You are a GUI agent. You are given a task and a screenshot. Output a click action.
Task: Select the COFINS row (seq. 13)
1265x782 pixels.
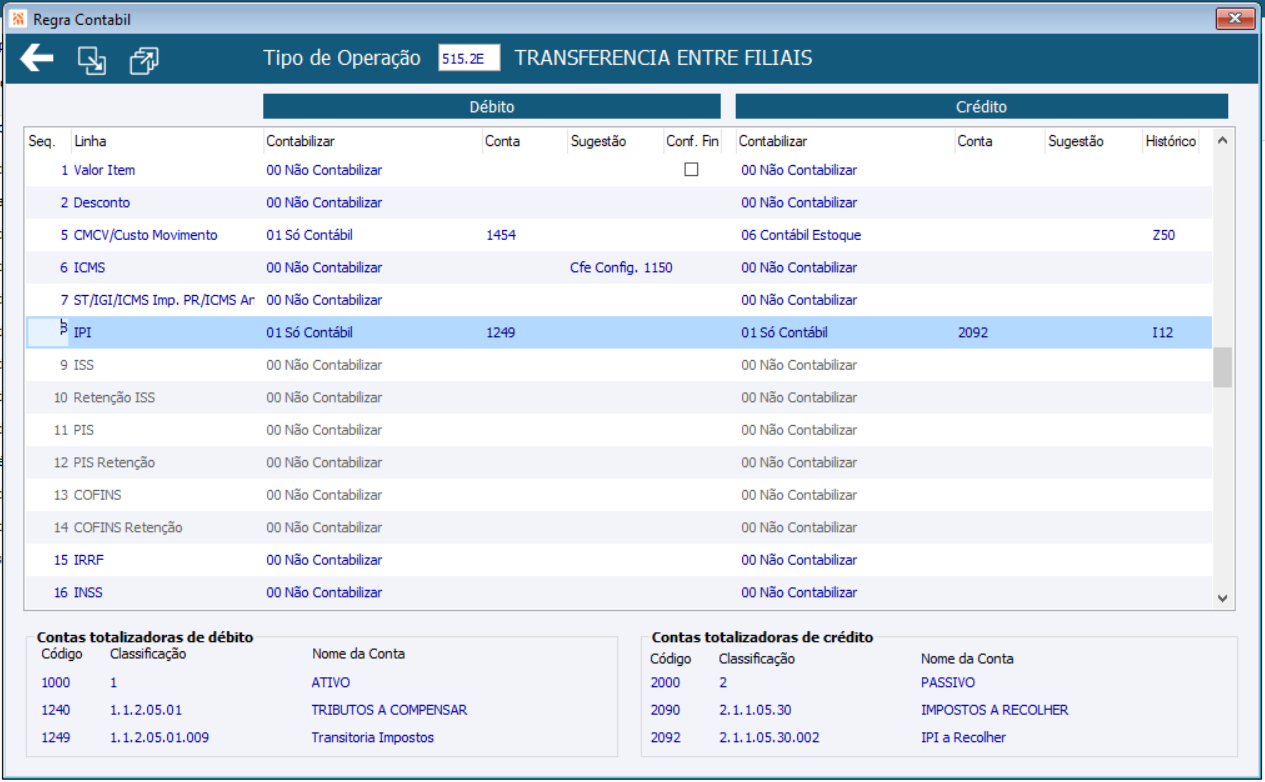(x=618, y=495)
